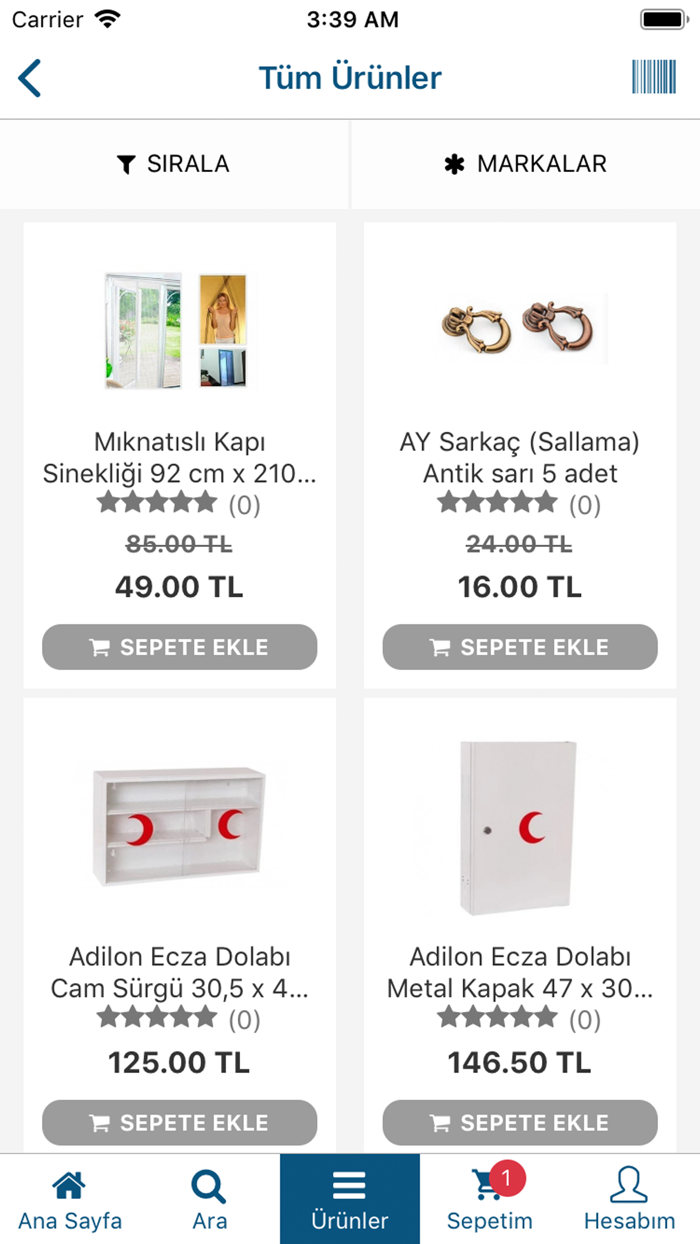Screen dimensions: 700x1244
Task: Open the SIRALA sorting options
Action: coord(173,164)
